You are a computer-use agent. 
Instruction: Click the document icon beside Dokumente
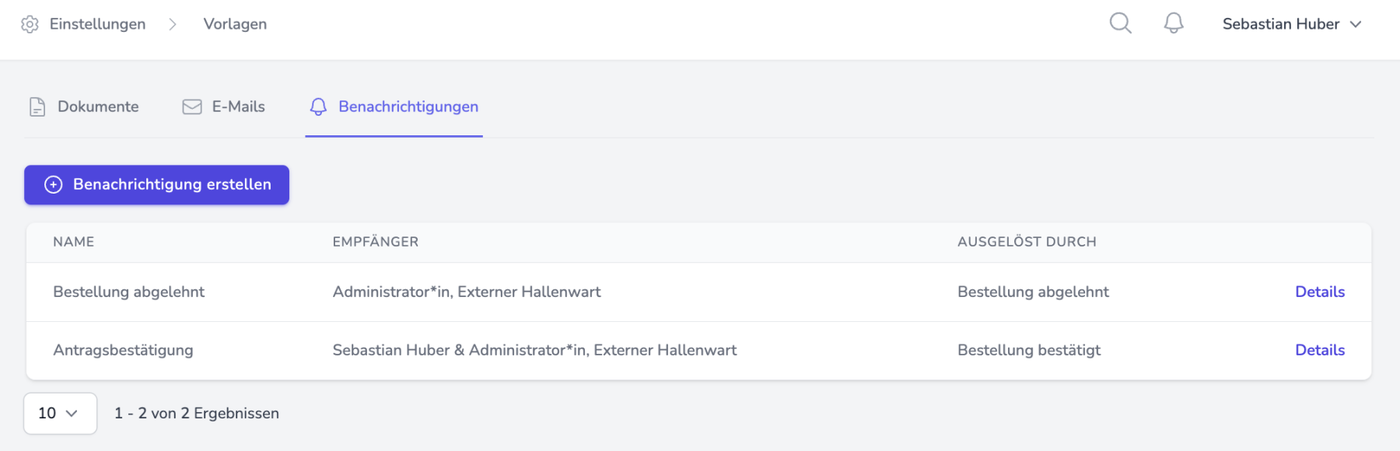click(37, 107)
